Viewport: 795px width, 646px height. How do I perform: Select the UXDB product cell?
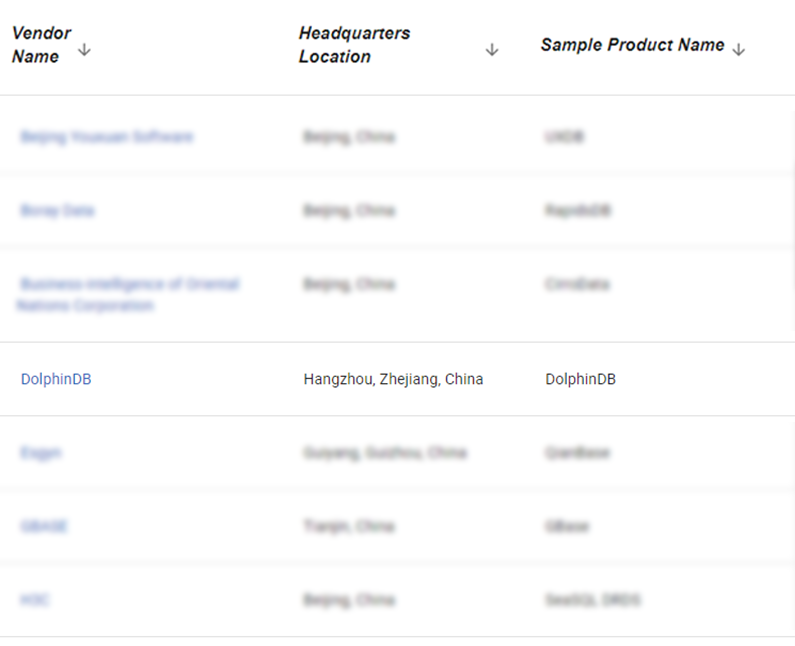(x=564, y=136)
